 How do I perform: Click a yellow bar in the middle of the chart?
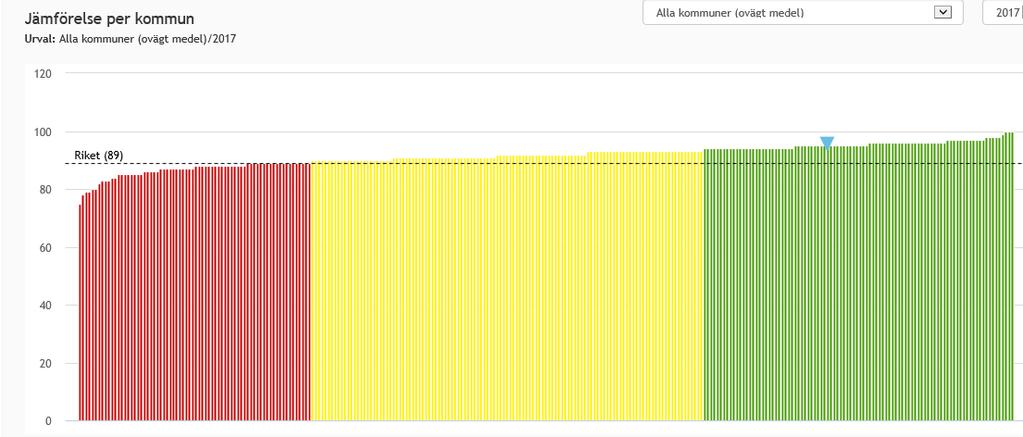click(x=500, y=300)
